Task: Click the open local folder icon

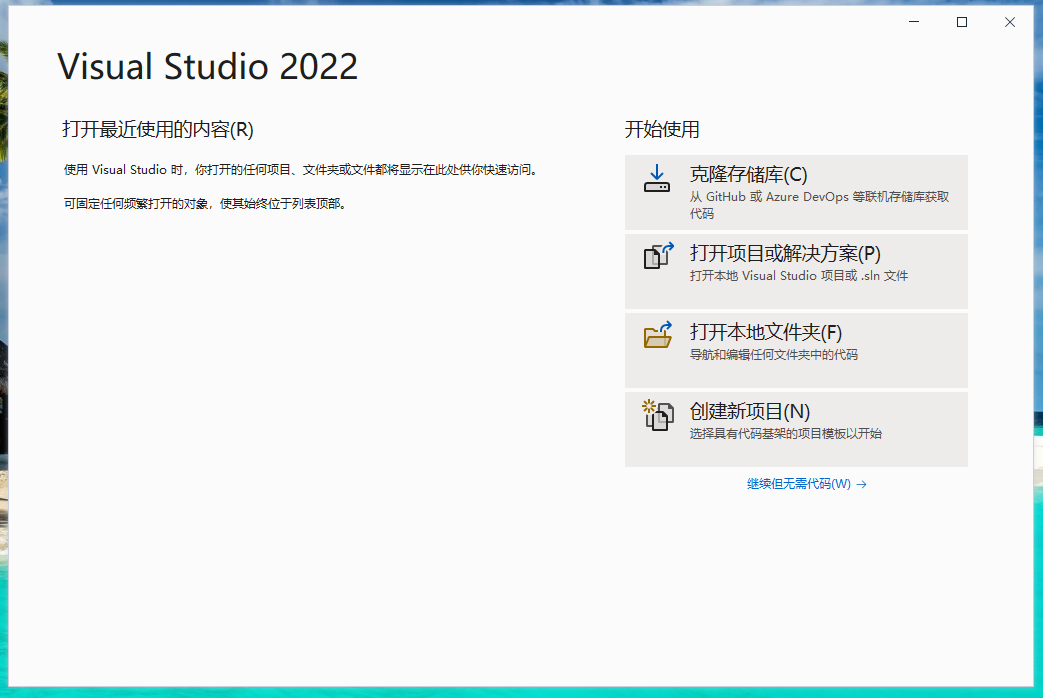Action: (x=658, y=335)
